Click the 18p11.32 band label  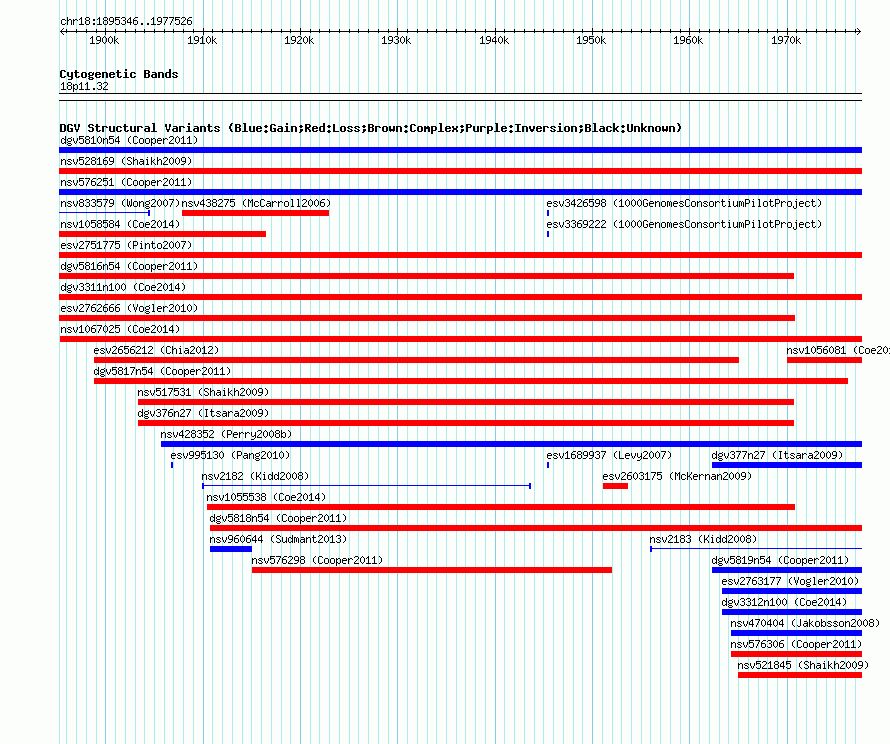click(x=84, y=86)
